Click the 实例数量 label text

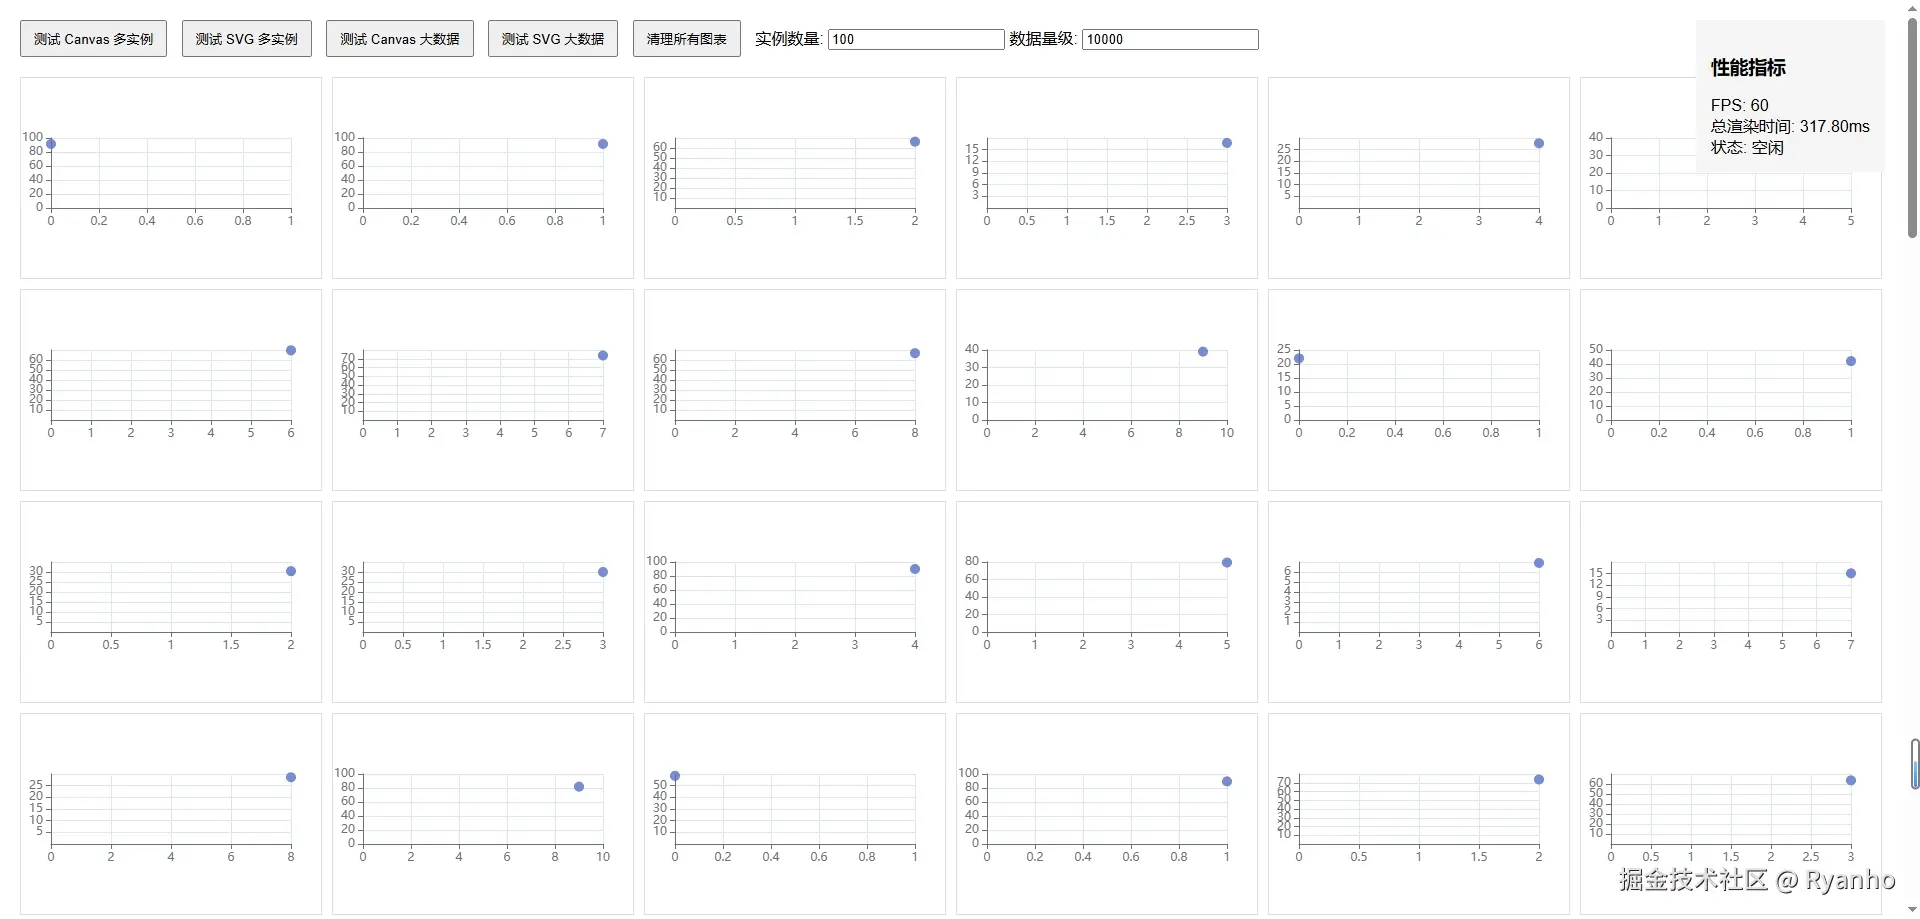click(x=788, y=39)
